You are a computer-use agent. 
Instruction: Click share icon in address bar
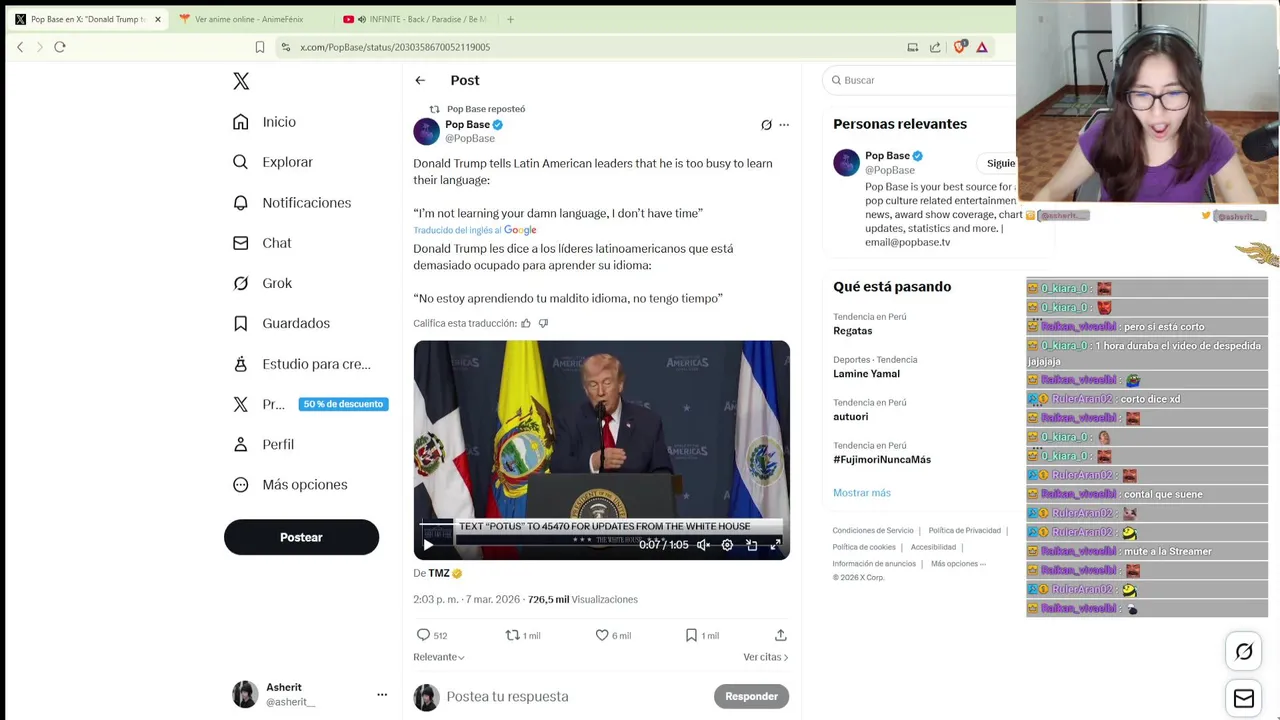coord(935,47)
